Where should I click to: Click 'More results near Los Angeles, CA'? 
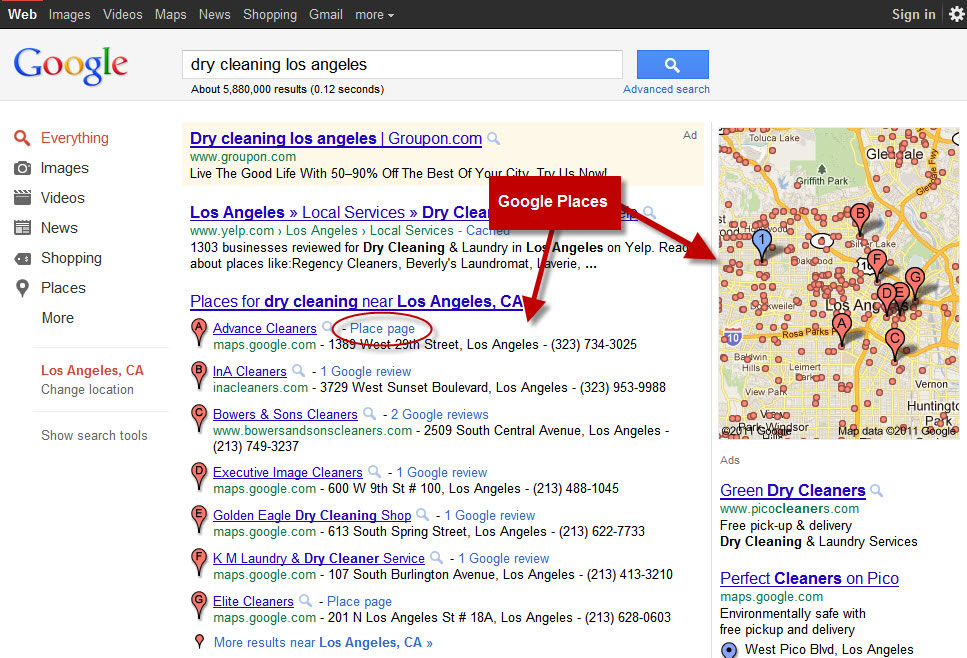(323, 643)
